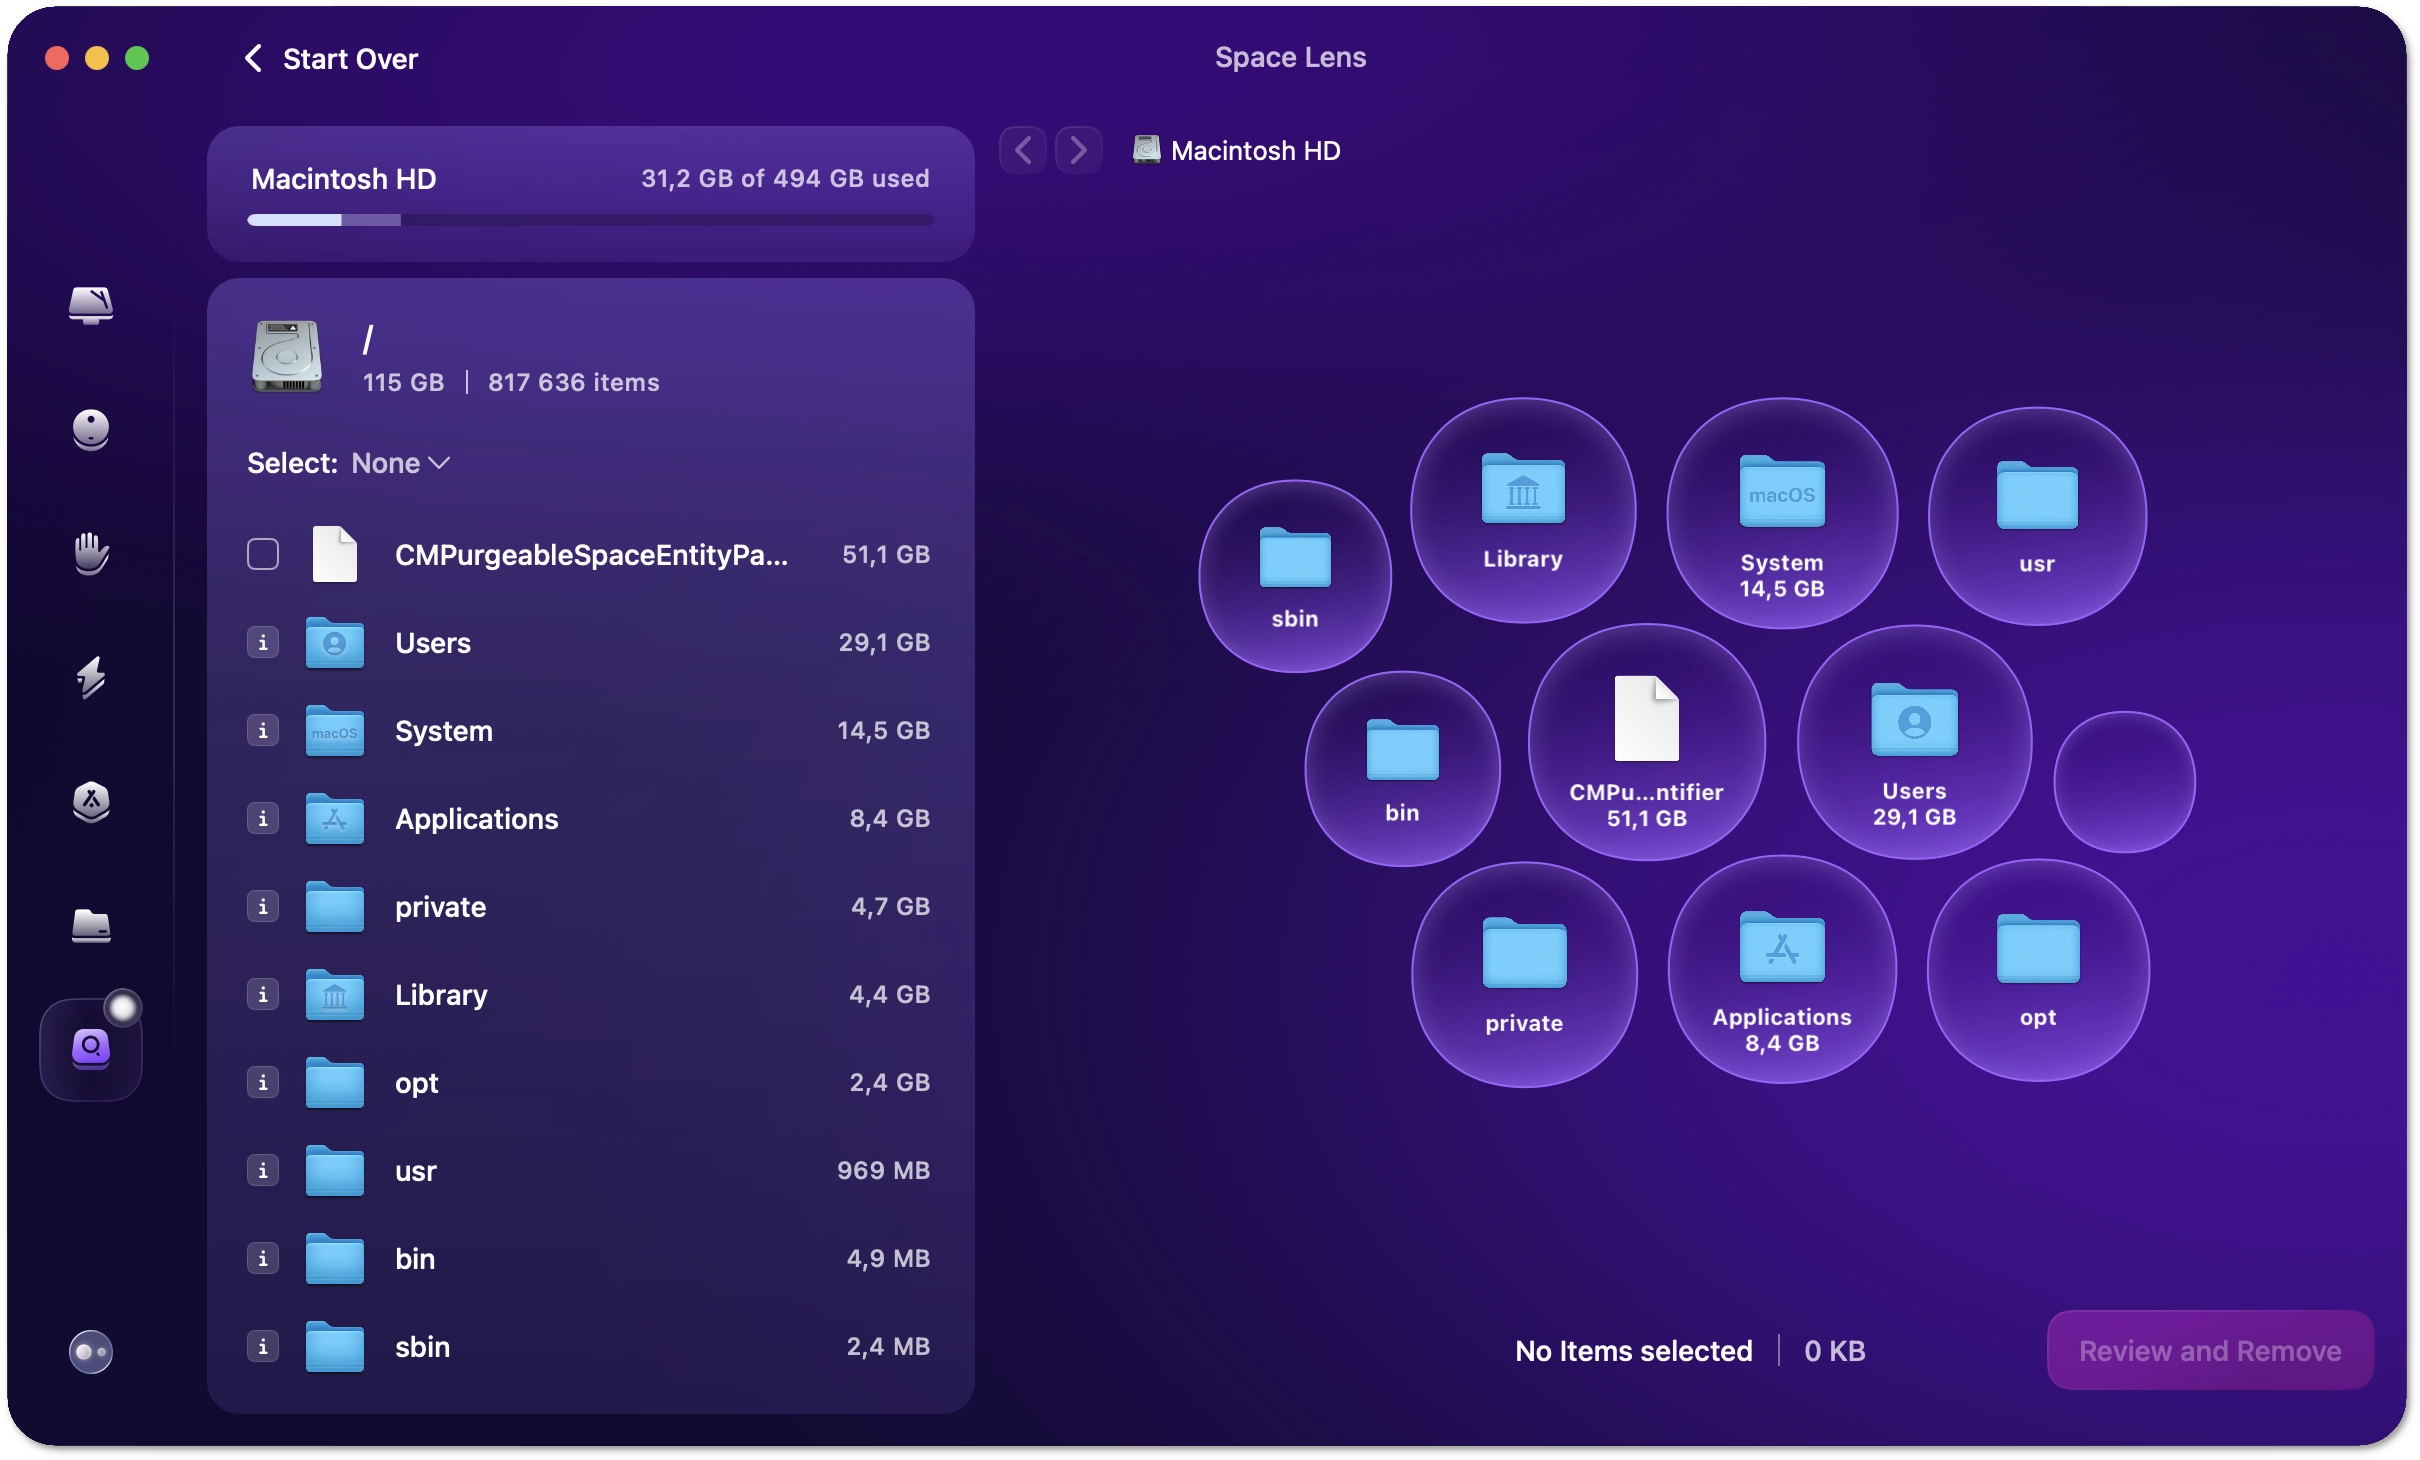This screenshot has width=2420, height=1460.
Task: Open the Cleanup sidebar icon
Action: point(90,430)
